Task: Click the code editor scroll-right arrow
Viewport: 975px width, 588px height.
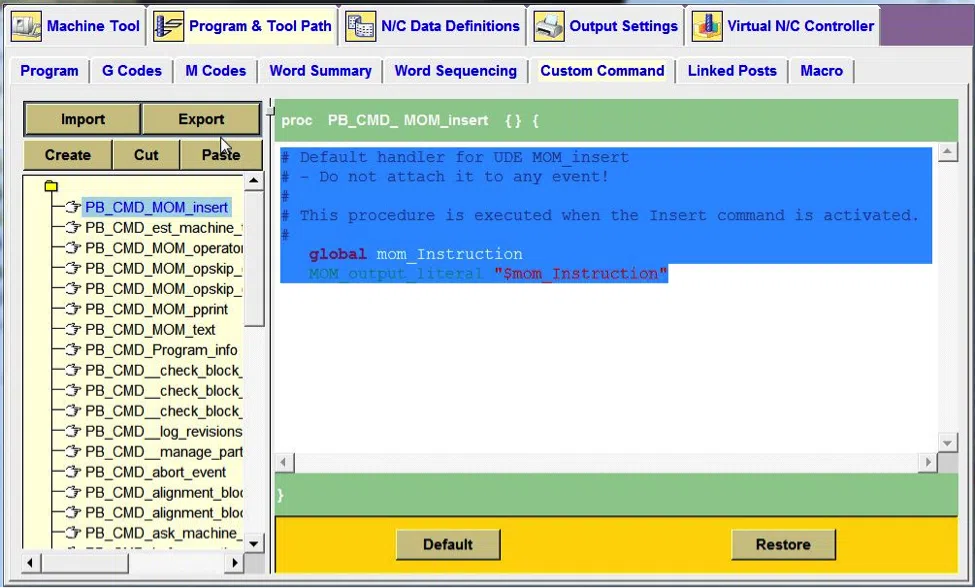Action: point(928,462)
